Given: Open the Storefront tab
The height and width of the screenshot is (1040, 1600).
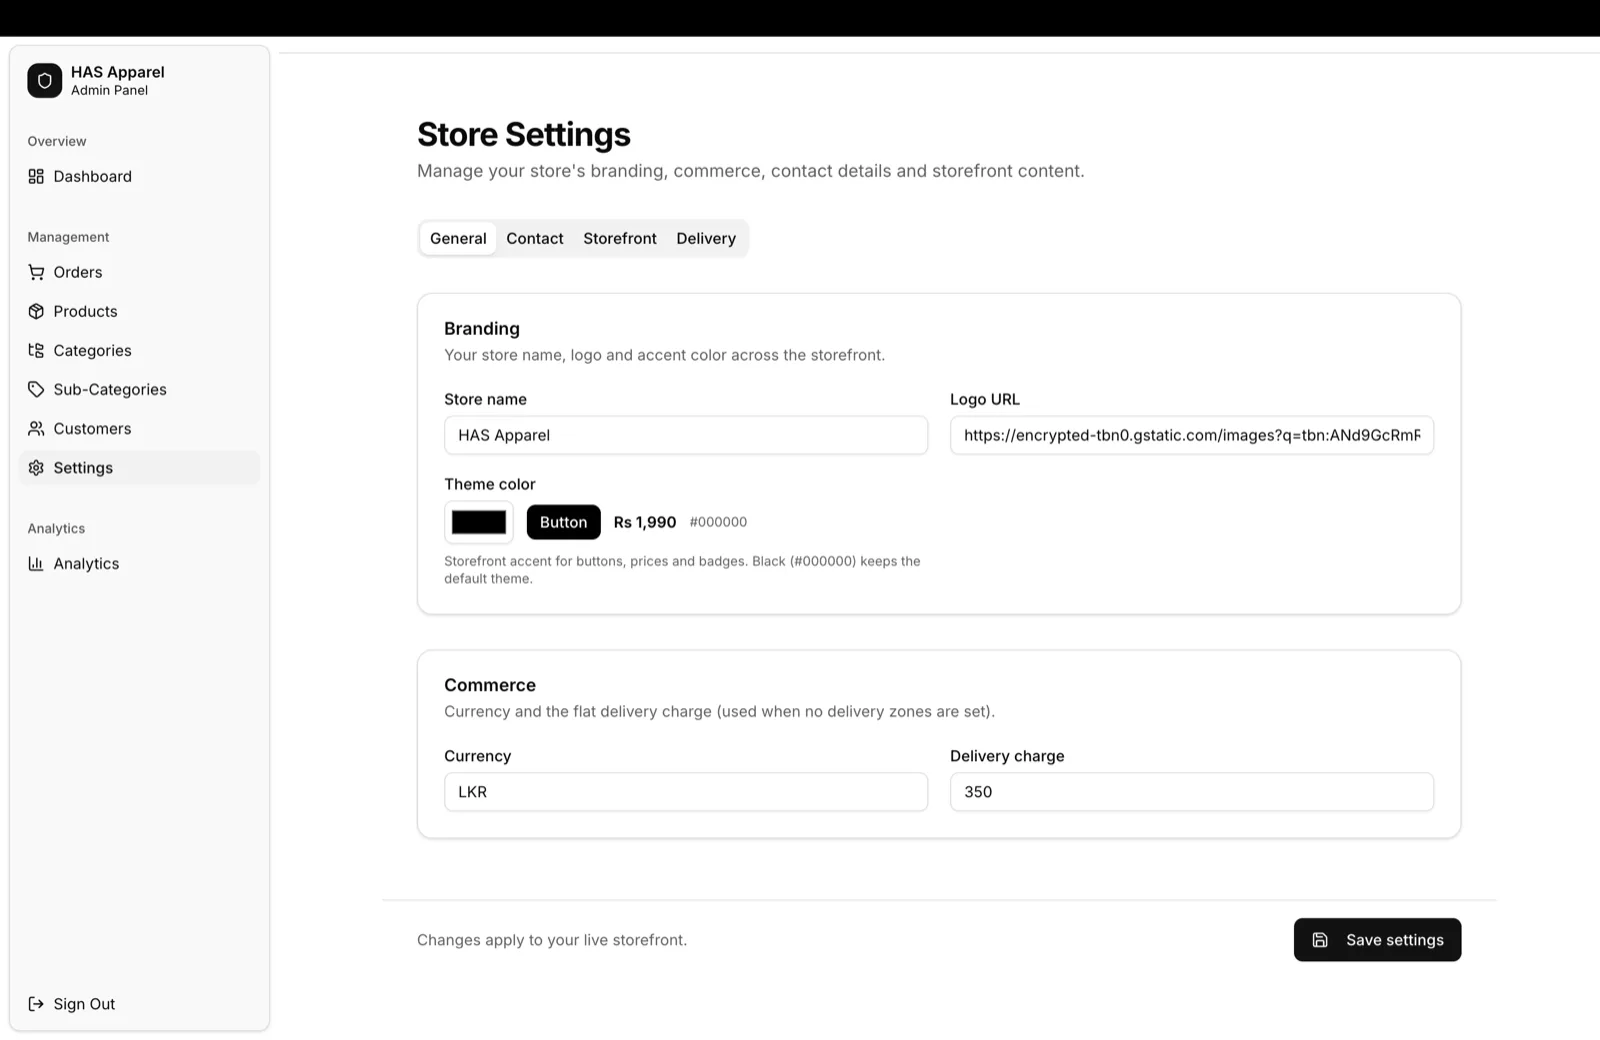Looking at the screenshot, I should tap(620, 238).
